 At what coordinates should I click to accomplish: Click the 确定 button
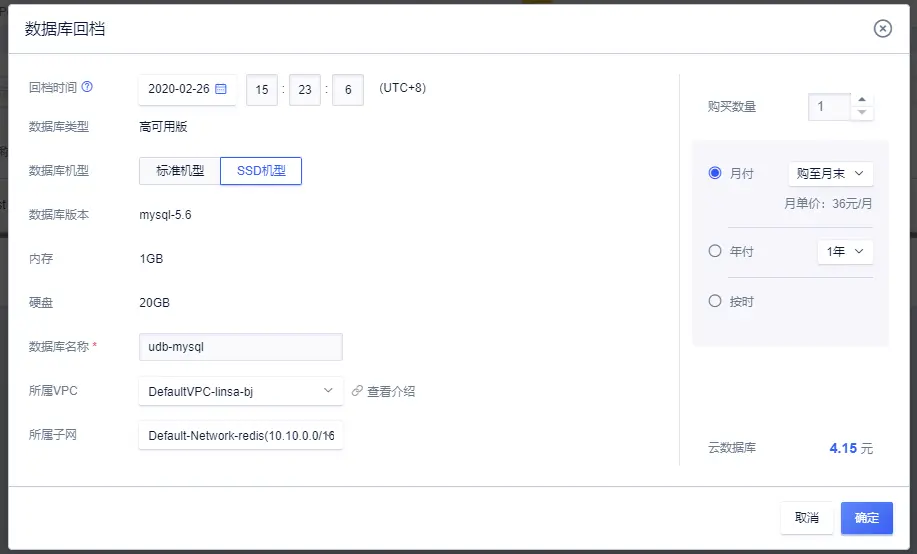(867, 518)
